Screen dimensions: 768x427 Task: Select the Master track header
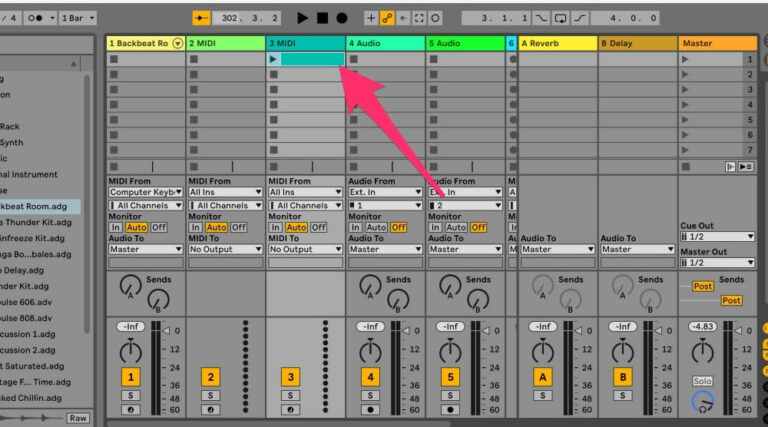(718, 44)
